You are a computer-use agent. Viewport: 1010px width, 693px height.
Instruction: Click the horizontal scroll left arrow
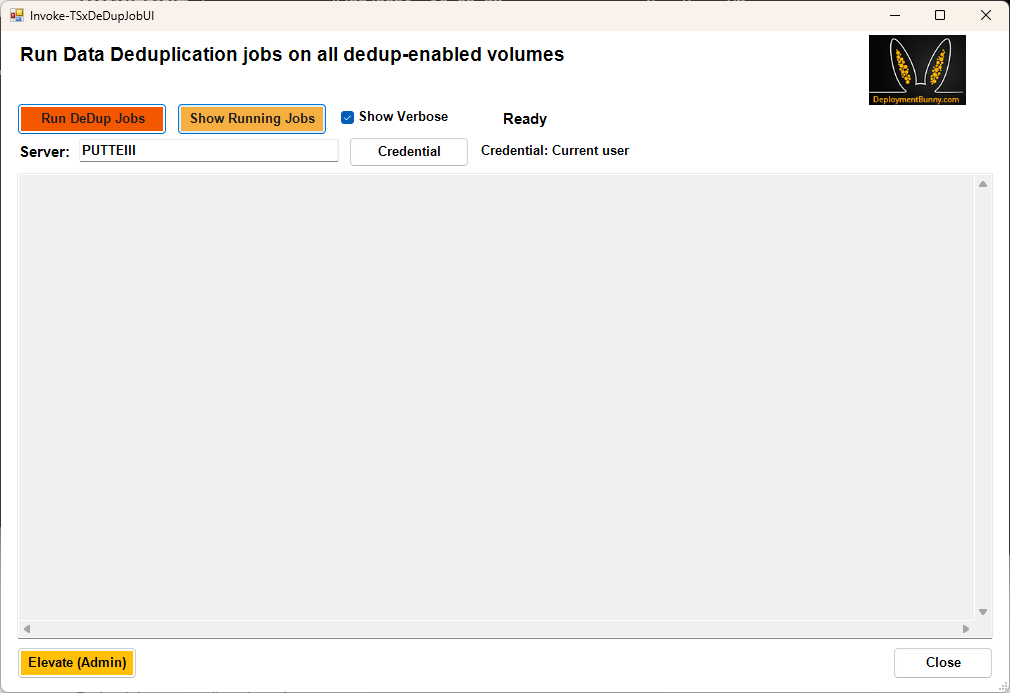(27, 629)
